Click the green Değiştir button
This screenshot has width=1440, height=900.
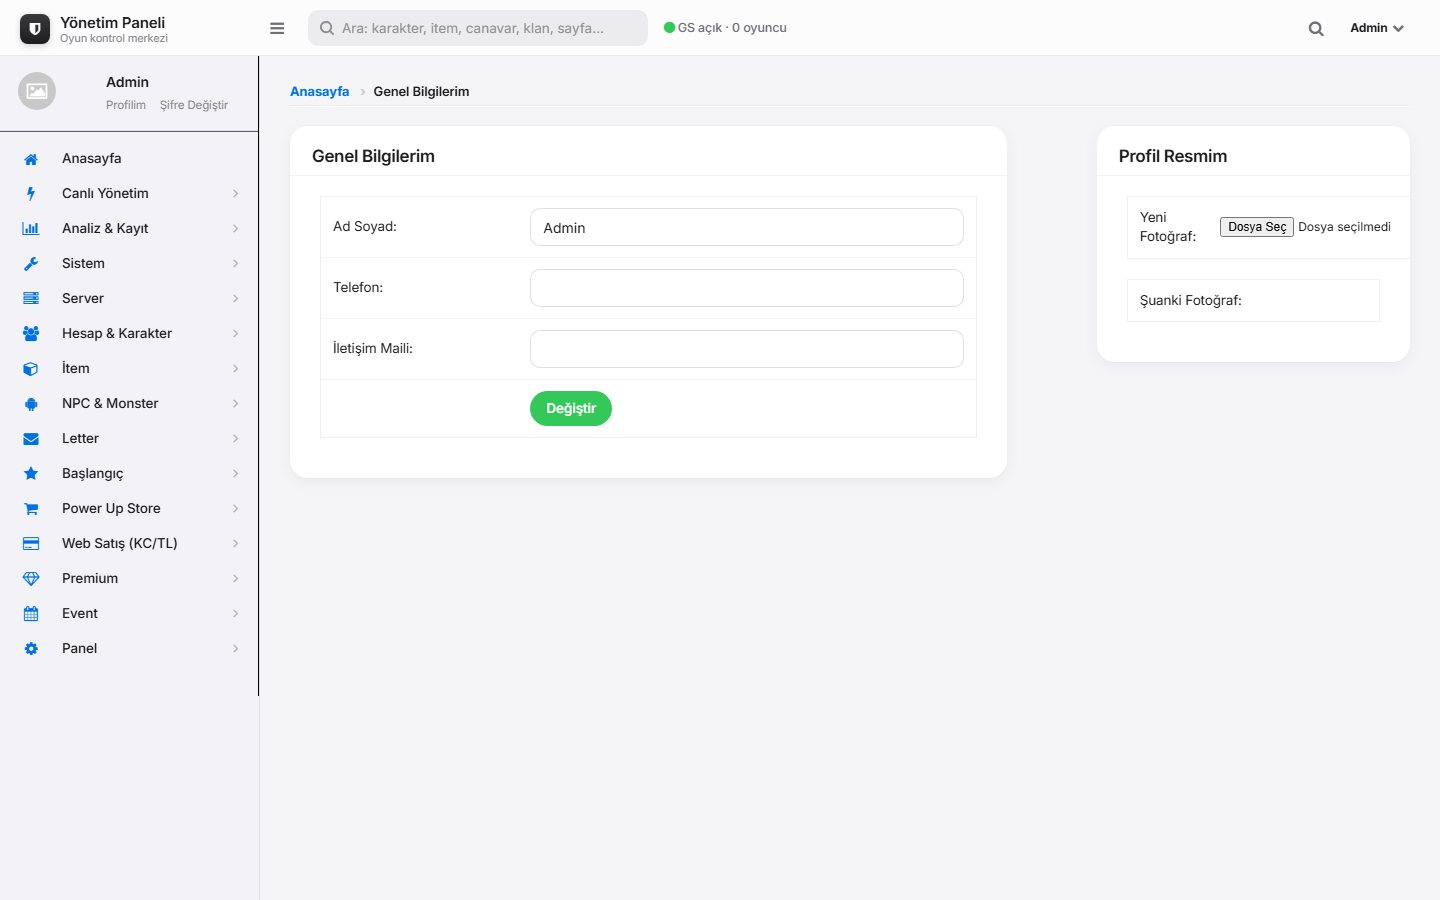571,408
